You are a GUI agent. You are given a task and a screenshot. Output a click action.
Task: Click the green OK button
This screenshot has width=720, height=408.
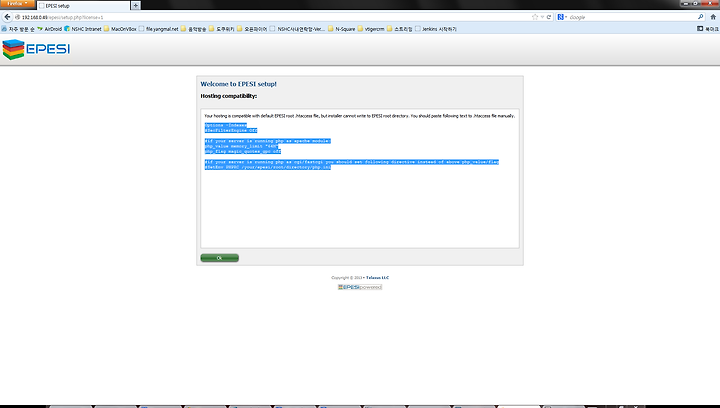(219, 258)
